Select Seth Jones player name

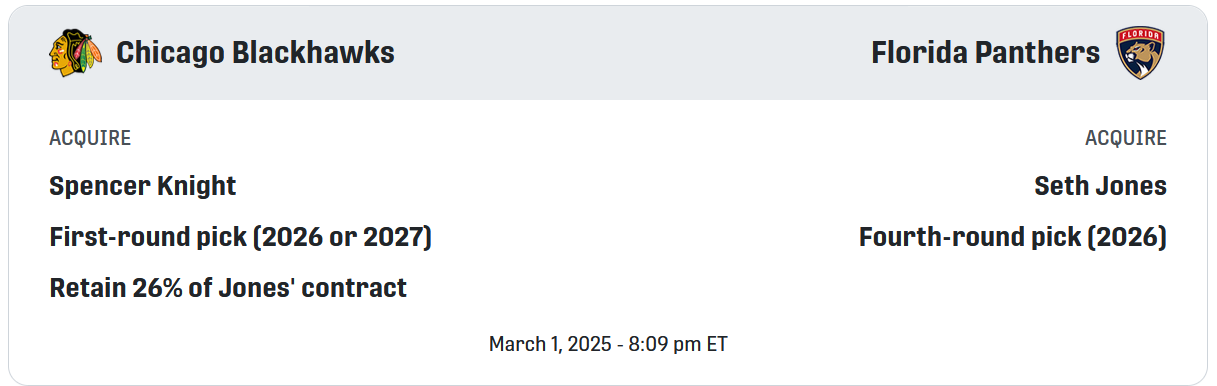(1100, 186)
